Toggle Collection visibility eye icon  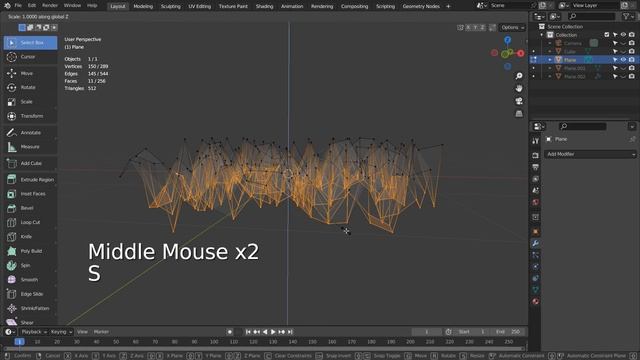coord(623,35)
